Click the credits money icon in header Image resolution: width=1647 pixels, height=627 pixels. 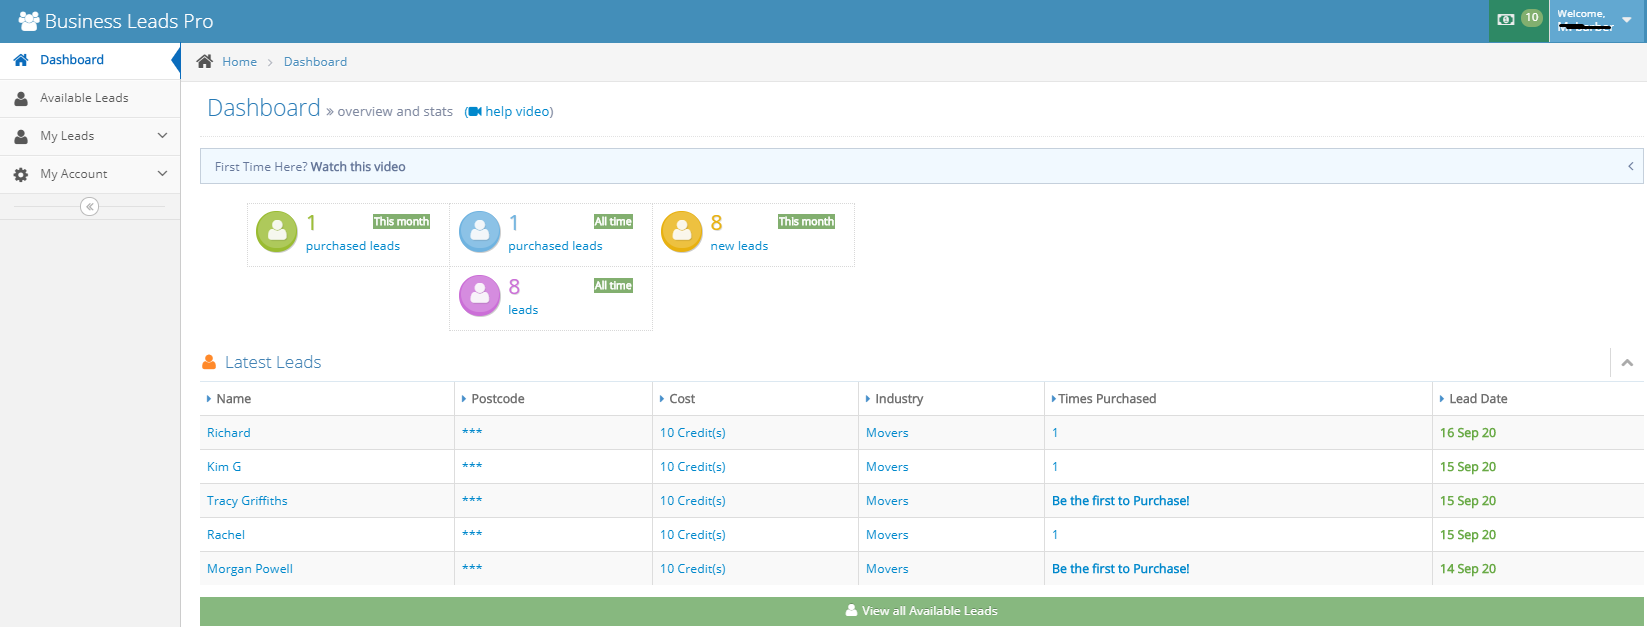pyautogui.click(x=1505, y=19)
